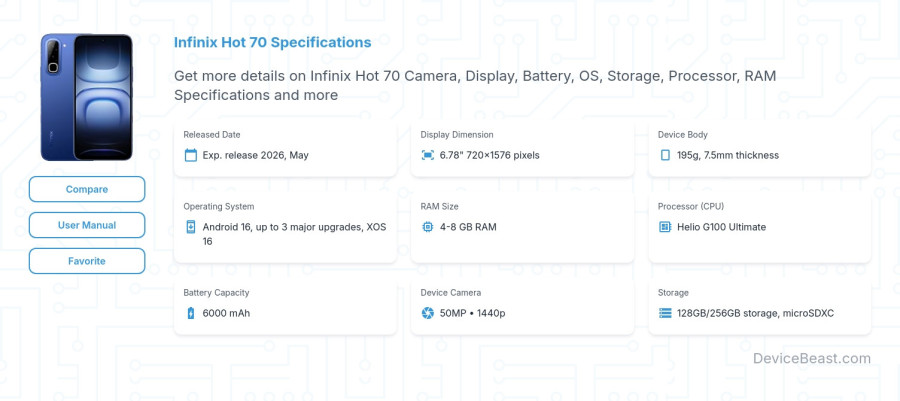
Task: Select the Operating System label
Action: click(x=219, y=207)
